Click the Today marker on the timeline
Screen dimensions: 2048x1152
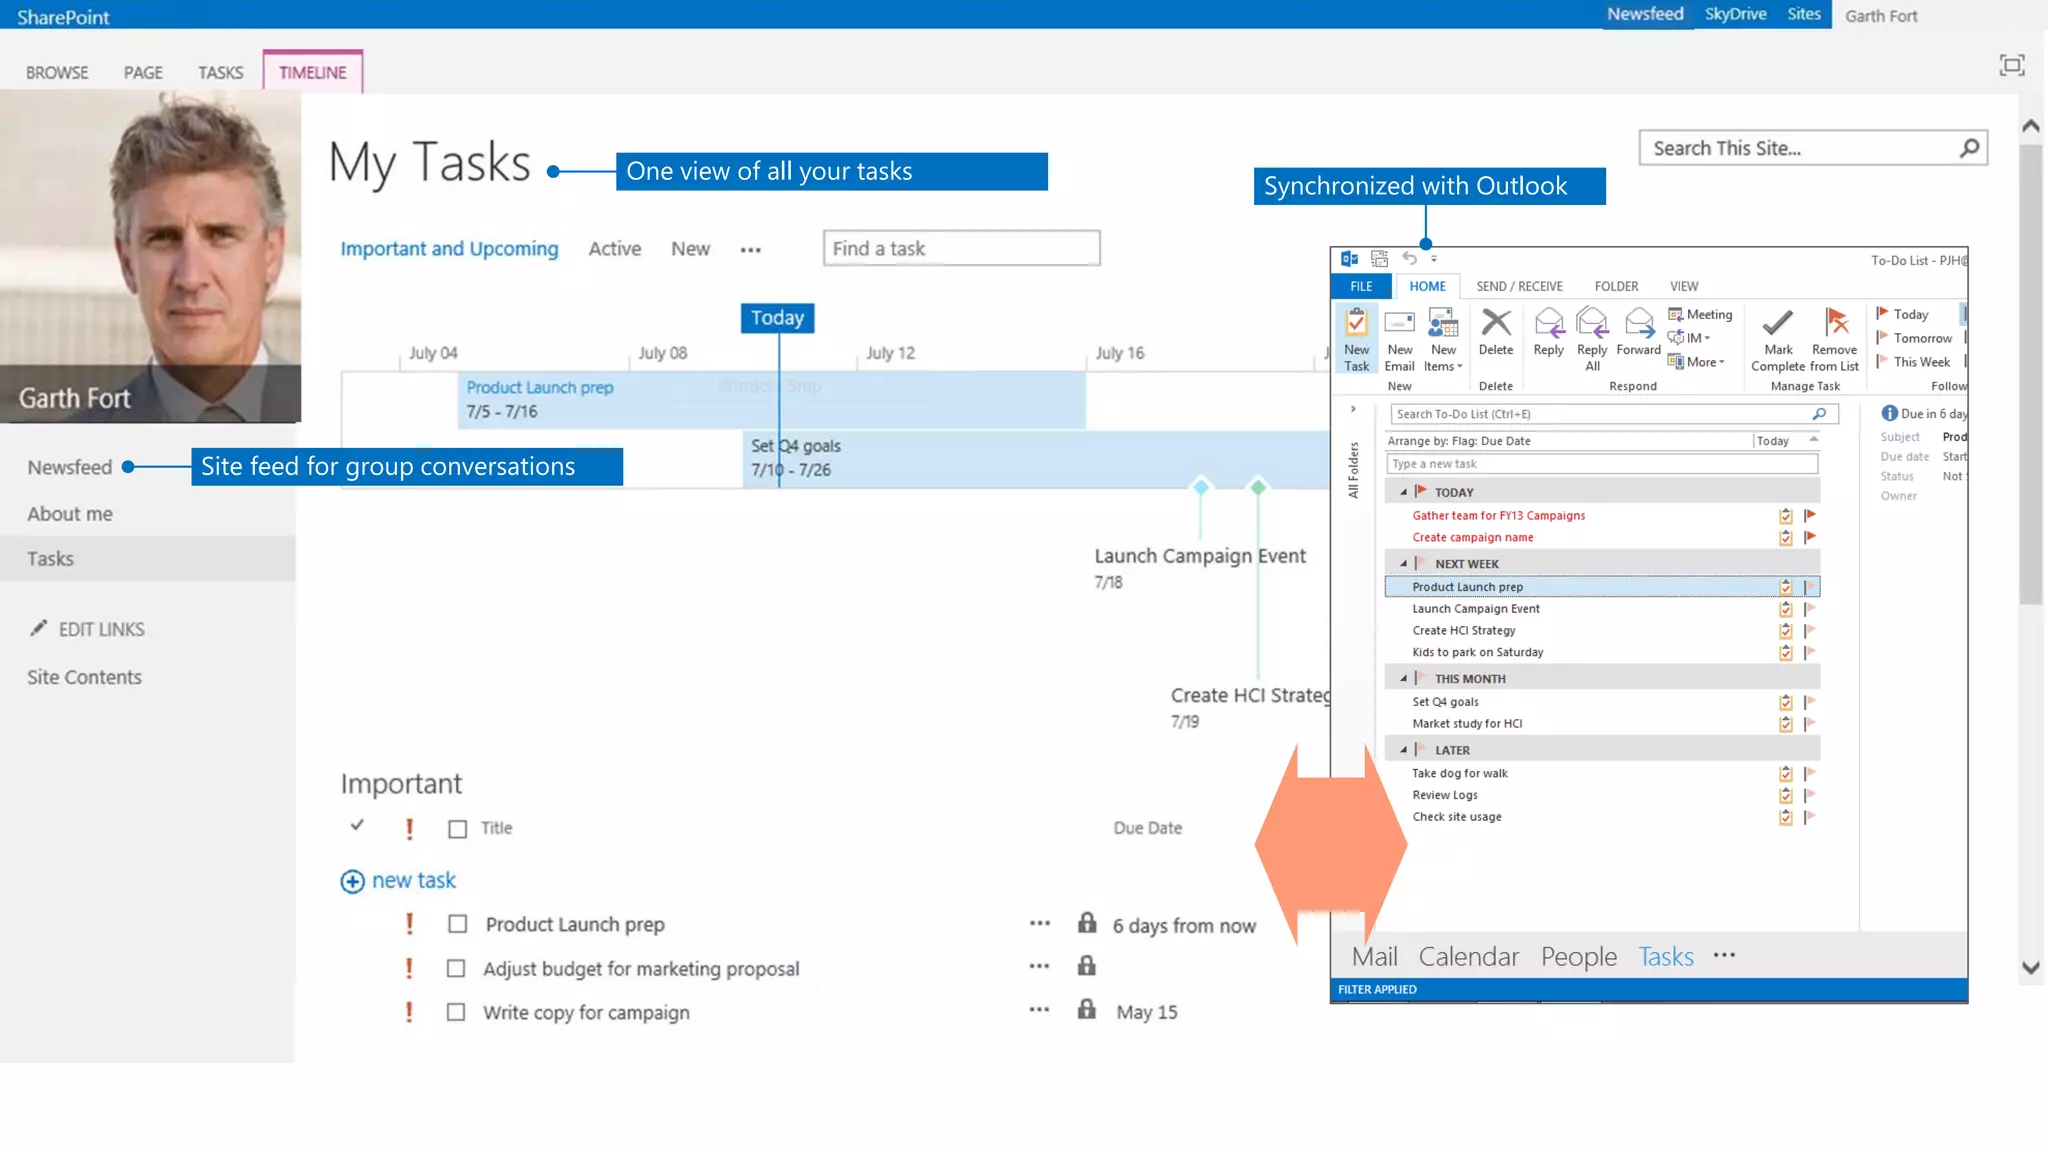click(x=777, y=318)
